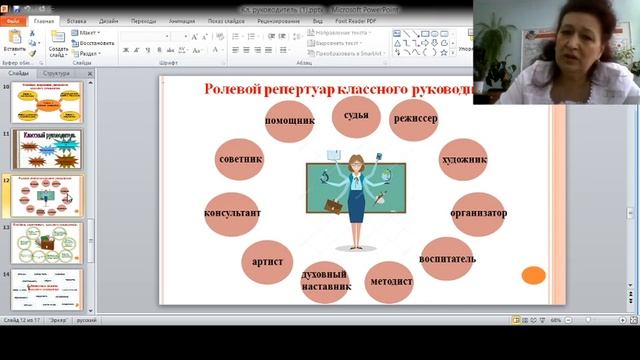Open Text Direction (Направление текста) dropdown
640x360 pixels.
pos(340,33)
